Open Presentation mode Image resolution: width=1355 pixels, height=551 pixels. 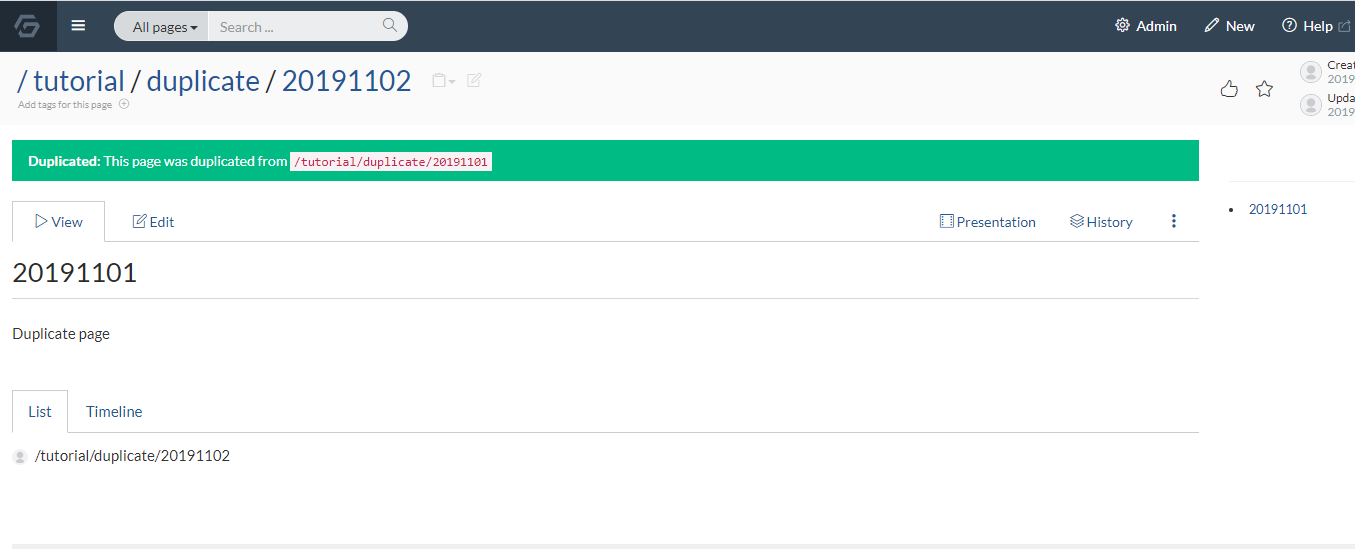(988, 222)
